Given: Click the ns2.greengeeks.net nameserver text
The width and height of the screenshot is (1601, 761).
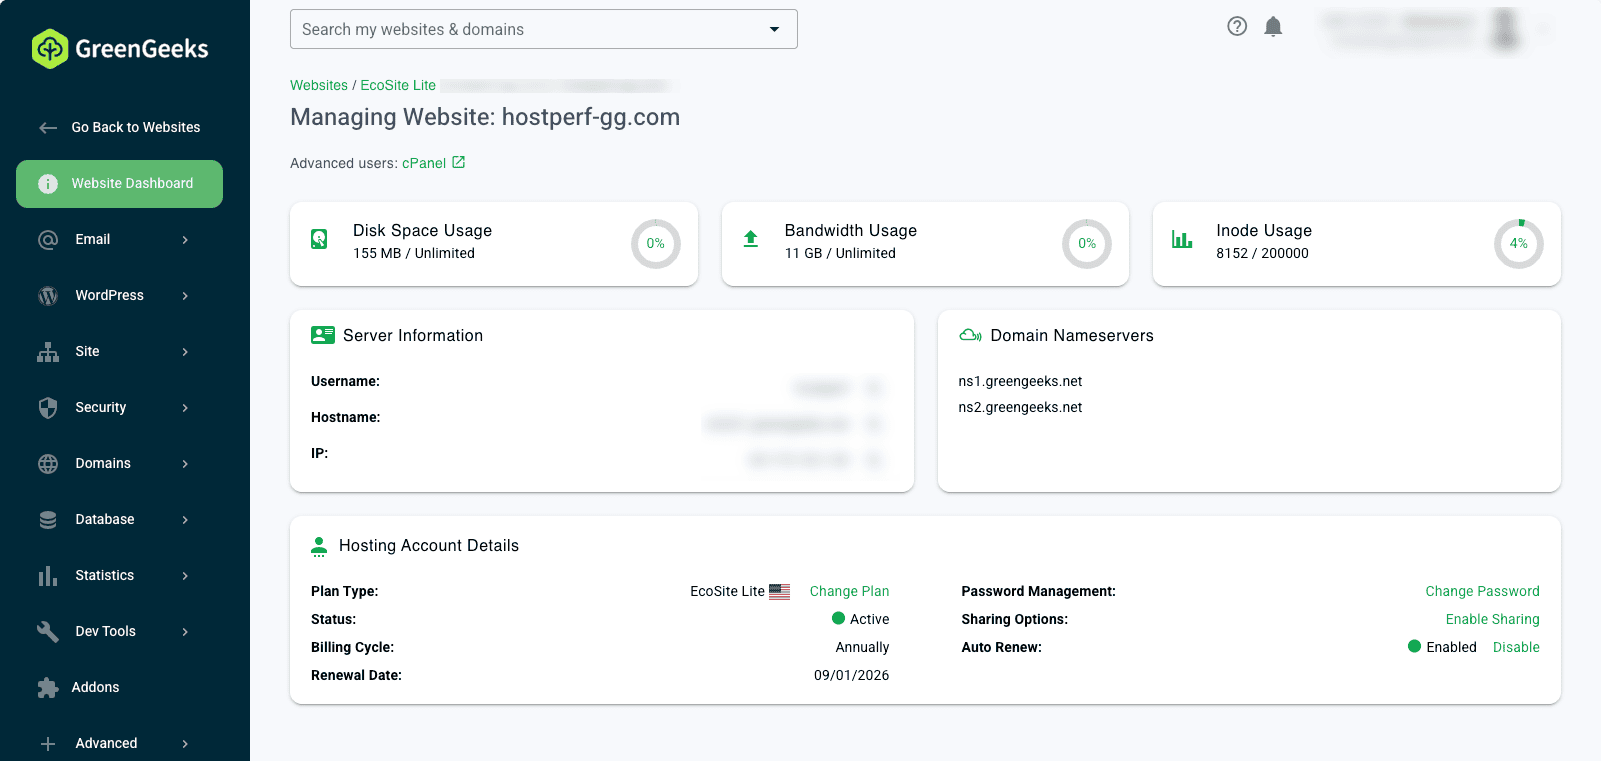Looking at the screenshot, I should click(1020, 407).
